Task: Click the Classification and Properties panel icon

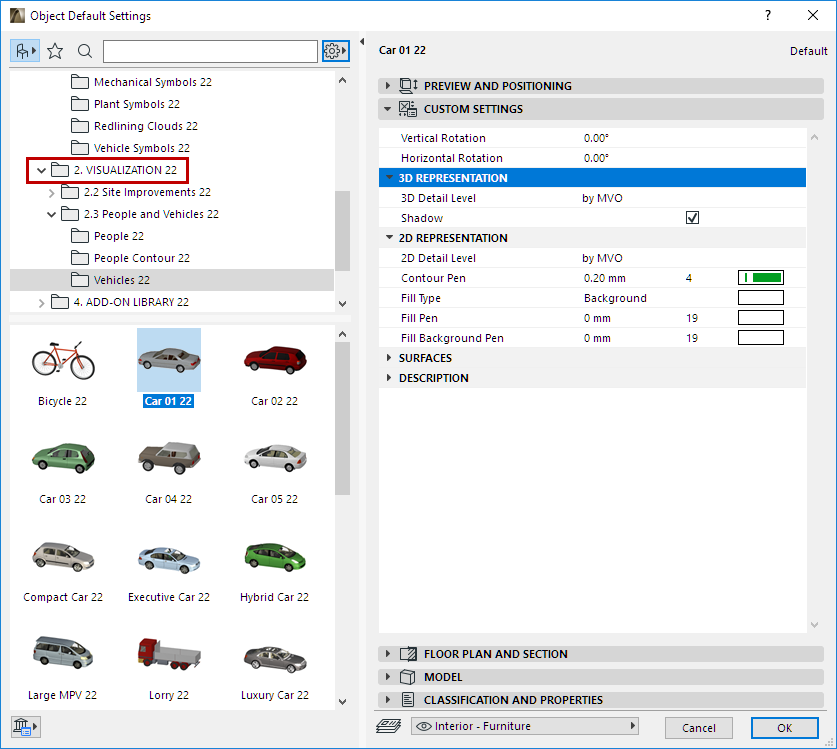Action: (408, 700)
